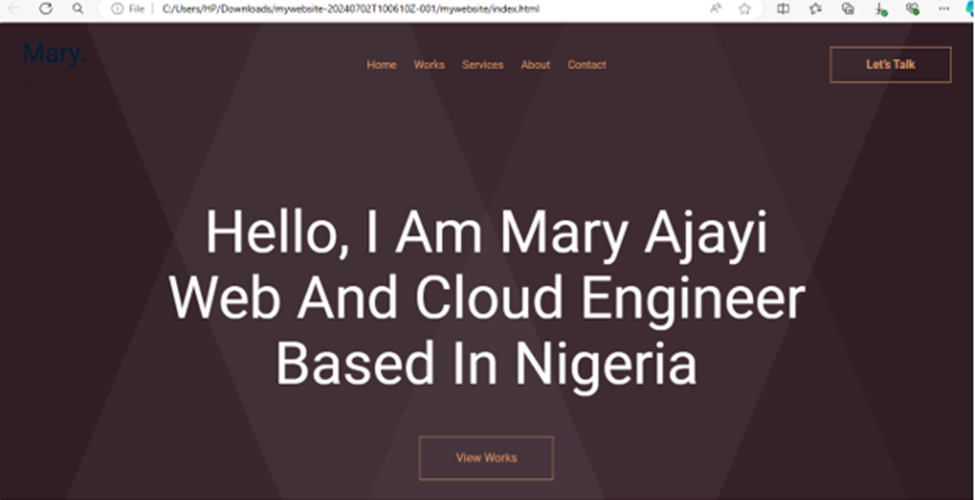The image size is (975, 500).
Task: Reload the page with the refresh icon
Action: (45, 8)
